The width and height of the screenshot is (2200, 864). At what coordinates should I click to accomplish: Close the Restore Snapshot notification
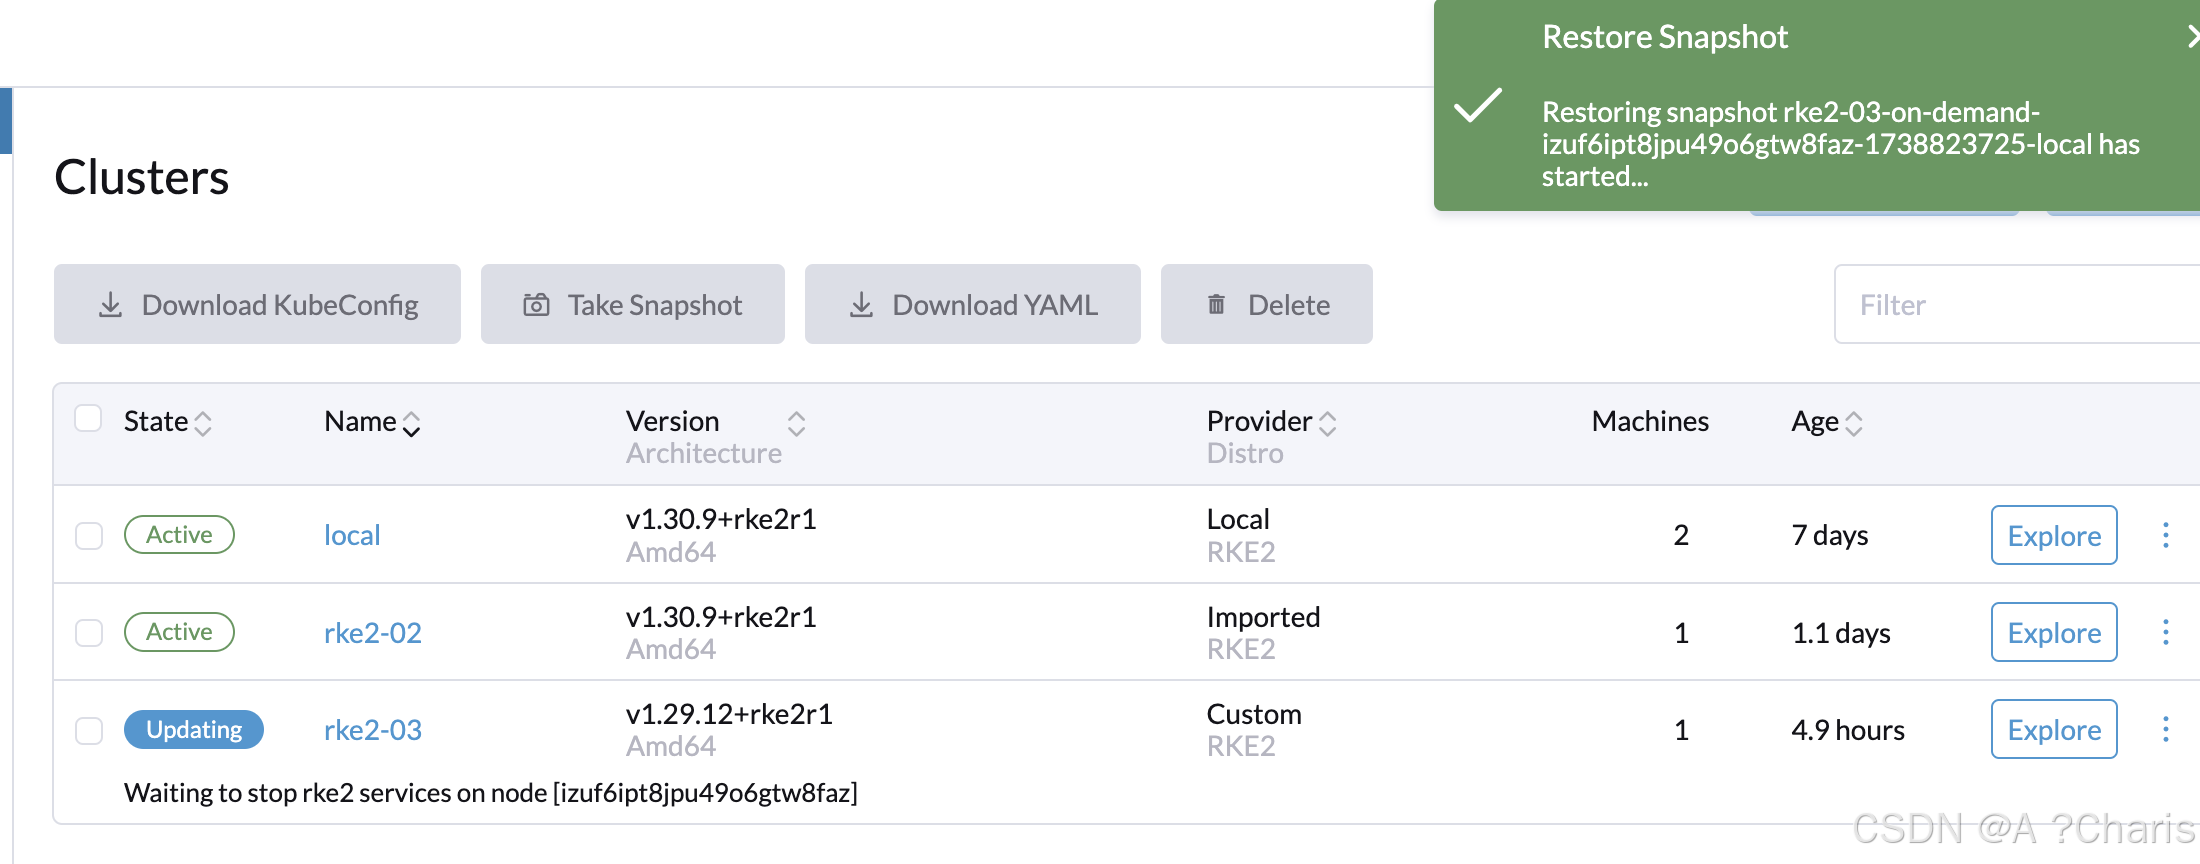2192,37
